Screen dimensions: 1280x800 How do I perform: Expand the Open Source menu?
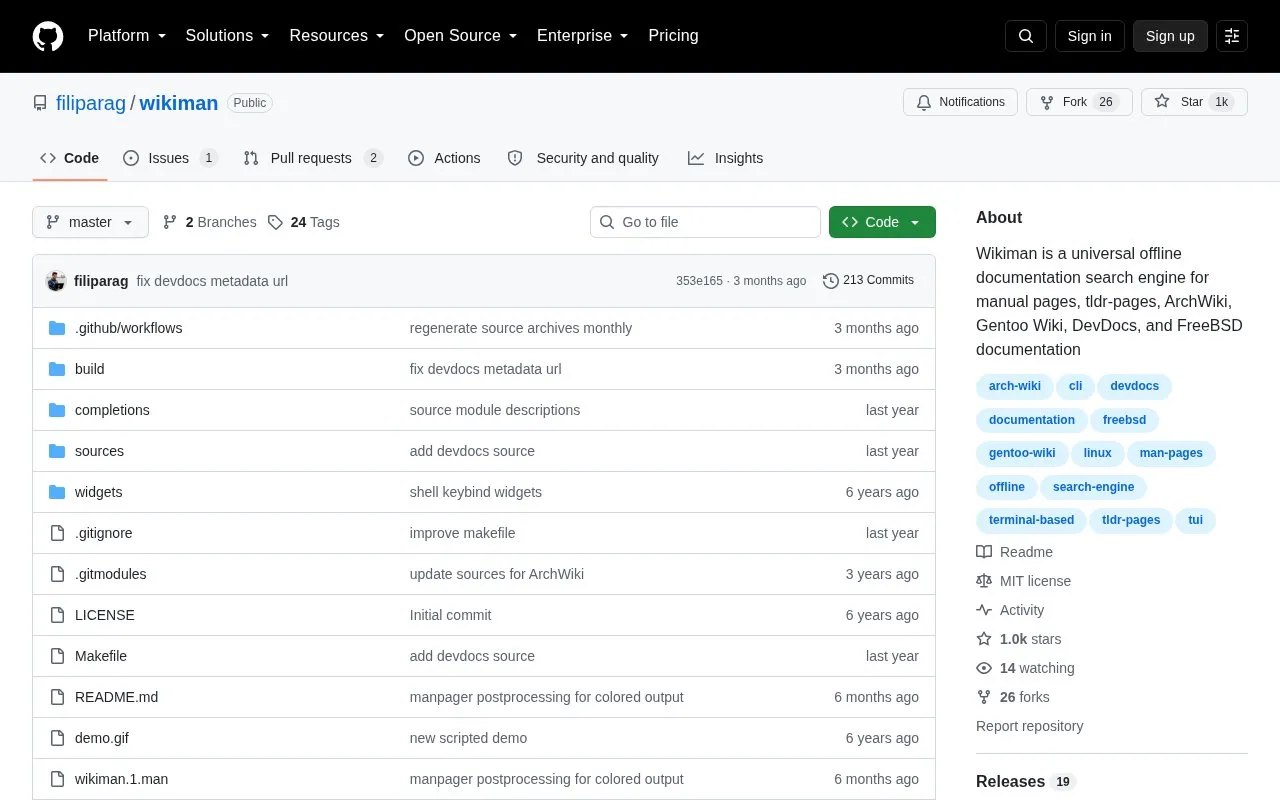click(x=460, y=36)
